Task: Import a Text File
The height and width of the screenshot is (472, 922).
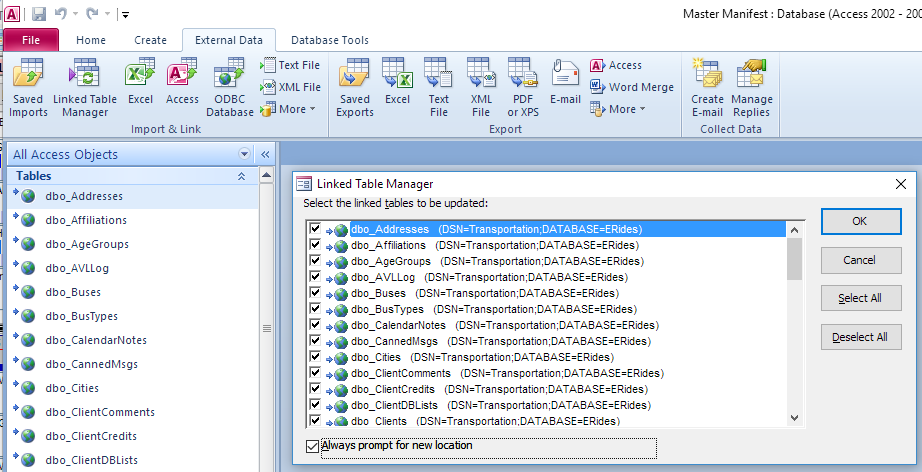Action: (290, 65)
